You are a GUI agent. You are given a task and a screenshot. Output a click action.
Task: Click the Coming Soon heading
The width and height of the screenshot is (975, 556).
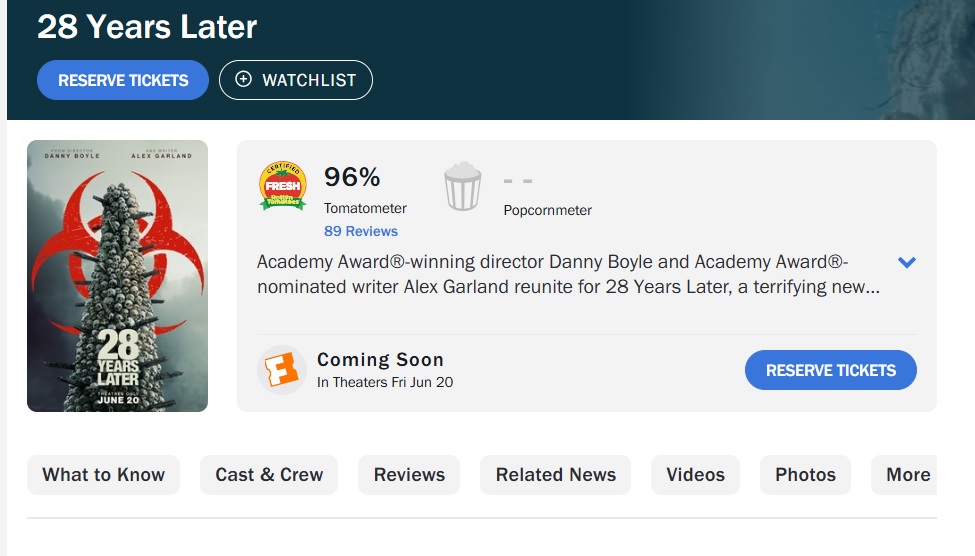[x=380, y=360]
